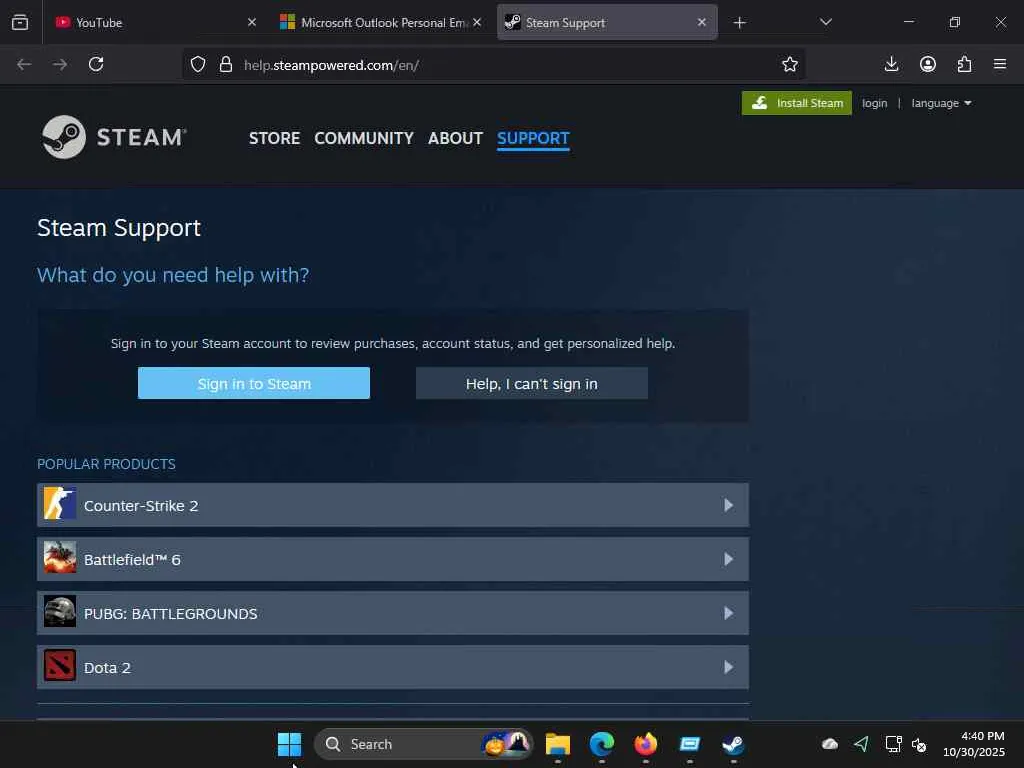Open a new tab with the plus icon

pyautogui.click(x=739, y=23)
